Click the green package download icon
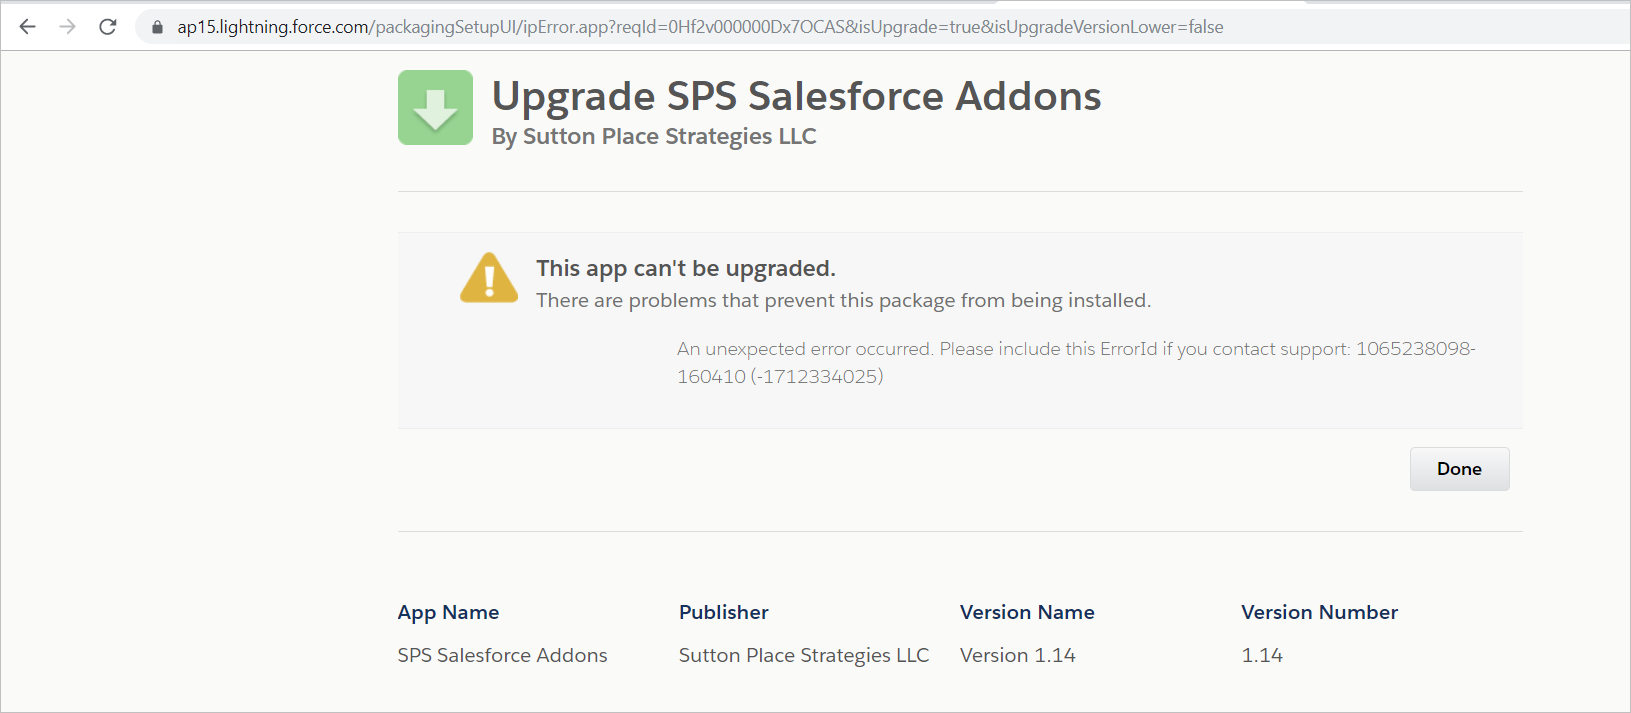This screenshot has width=1631, height=713. (x=435, y=108)
